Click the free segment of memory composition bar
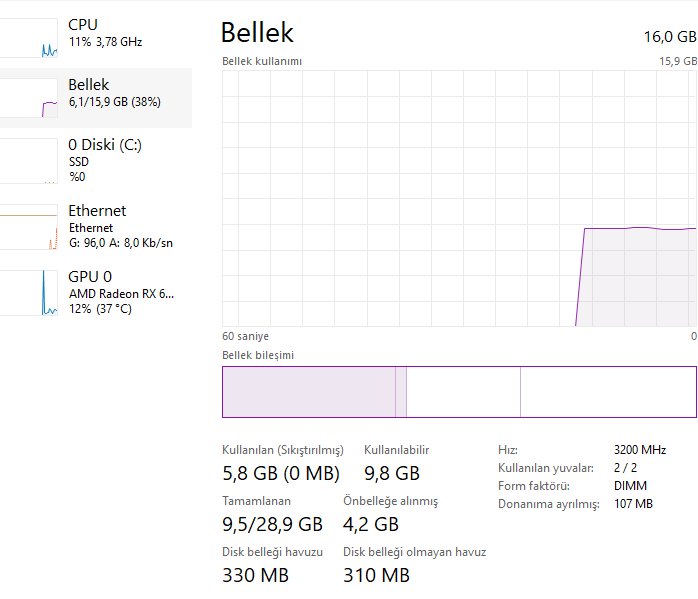Screen dimensions: 698x599 pyautogui.click(x=607, y=391)
